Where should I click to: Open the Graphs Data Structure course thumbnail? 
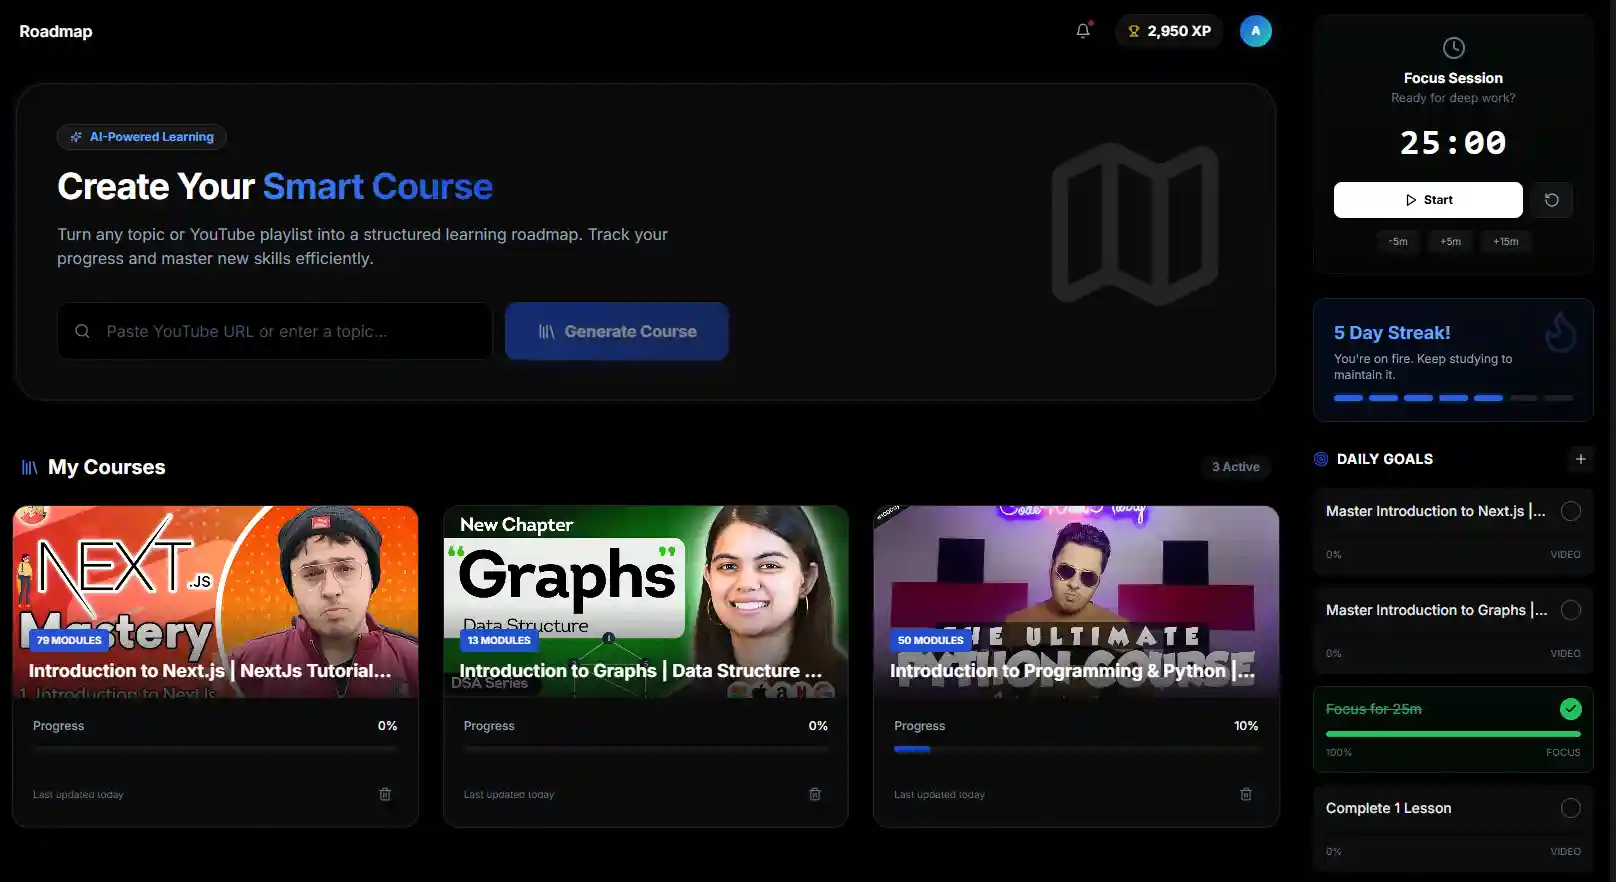click(x=646, y=602)
